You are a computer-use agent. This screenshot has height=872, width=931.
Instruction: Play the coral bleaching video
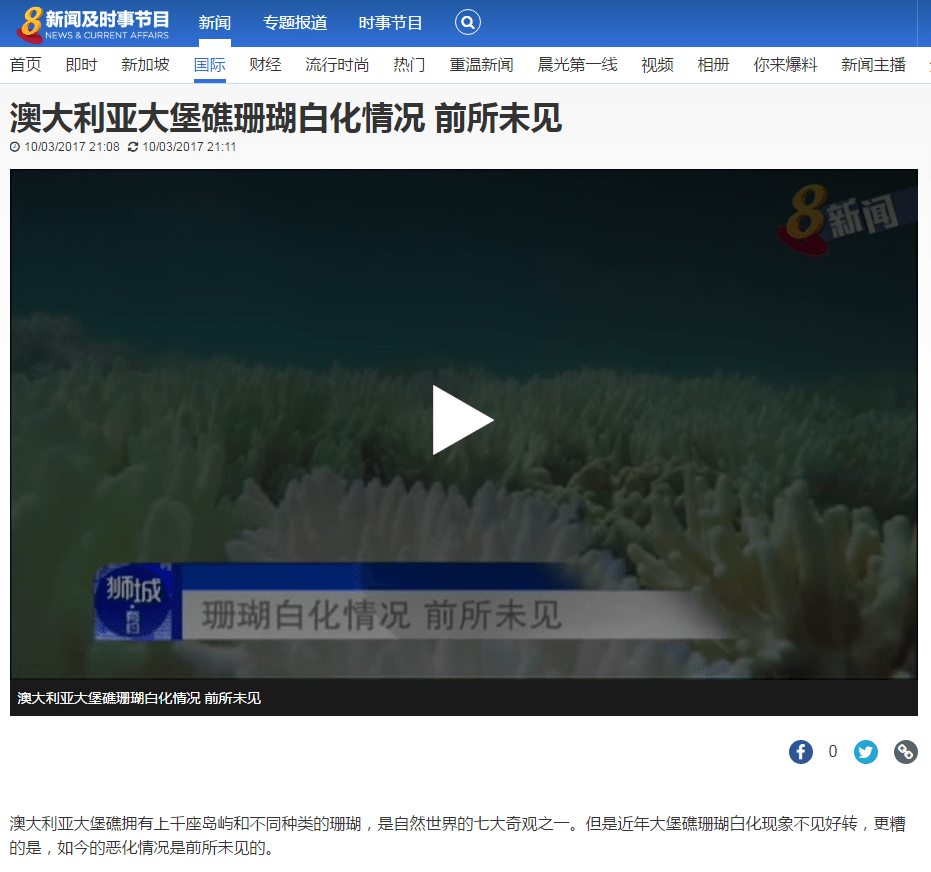pos(463,420)
